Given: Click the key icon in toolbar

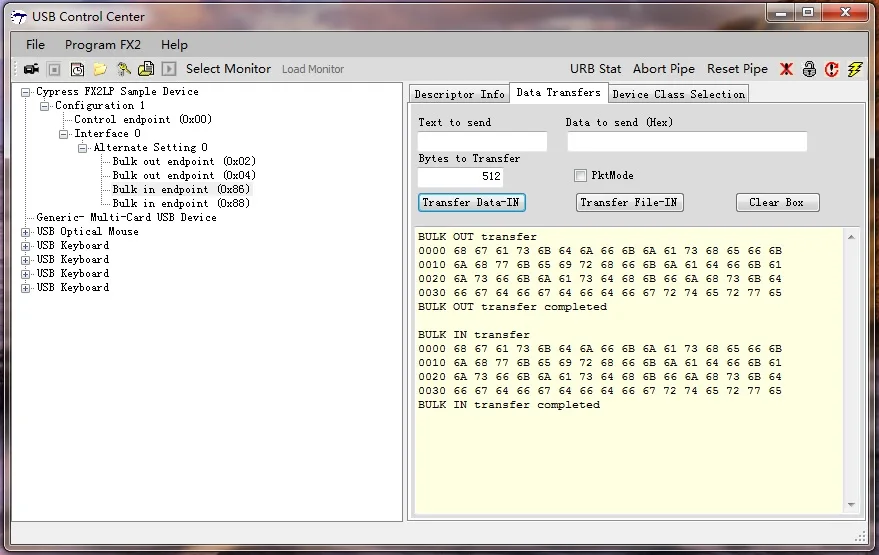Looking at the screenshot, I should 124,69.
